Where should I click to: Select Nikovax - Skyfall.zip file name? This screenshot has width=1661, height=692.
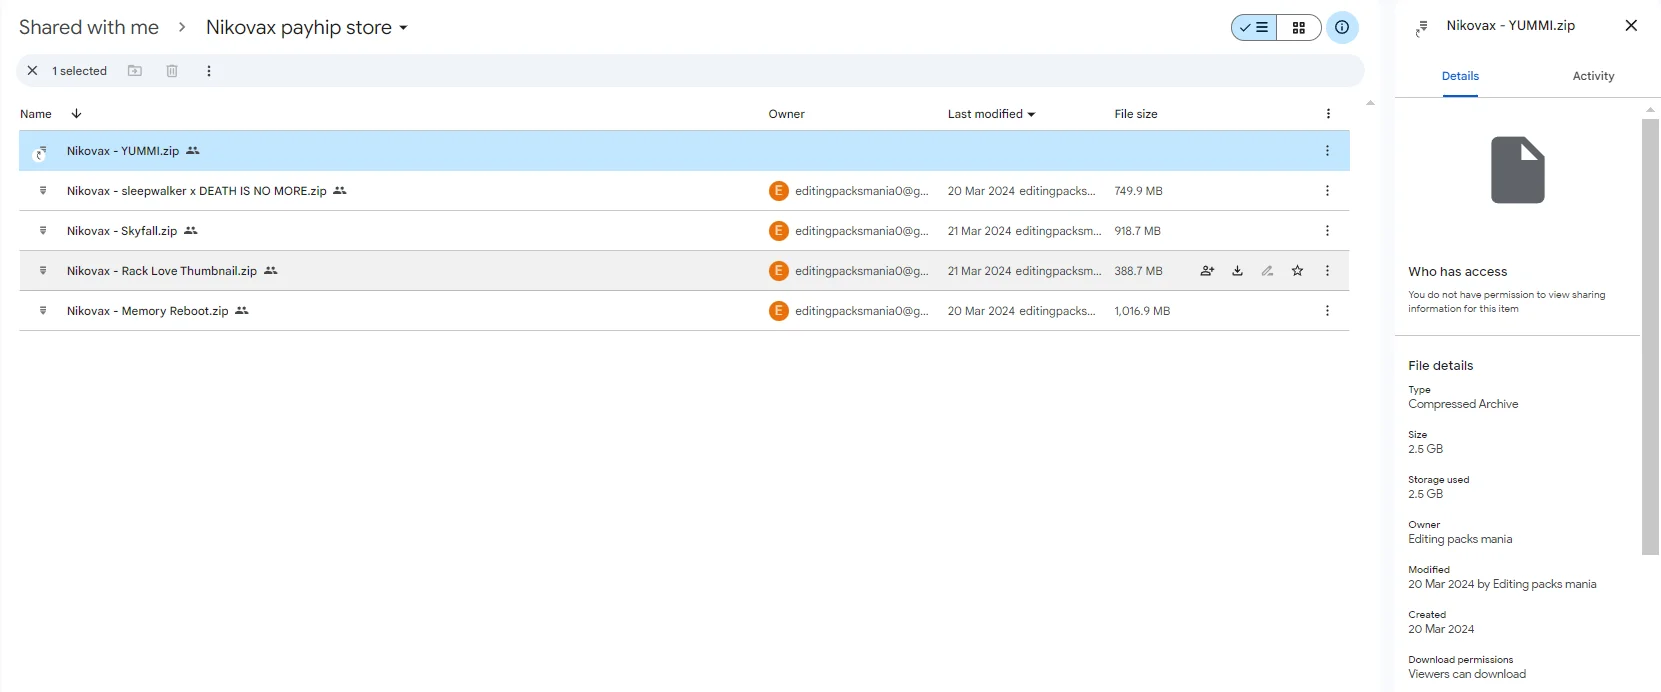[x=122, y=231]
